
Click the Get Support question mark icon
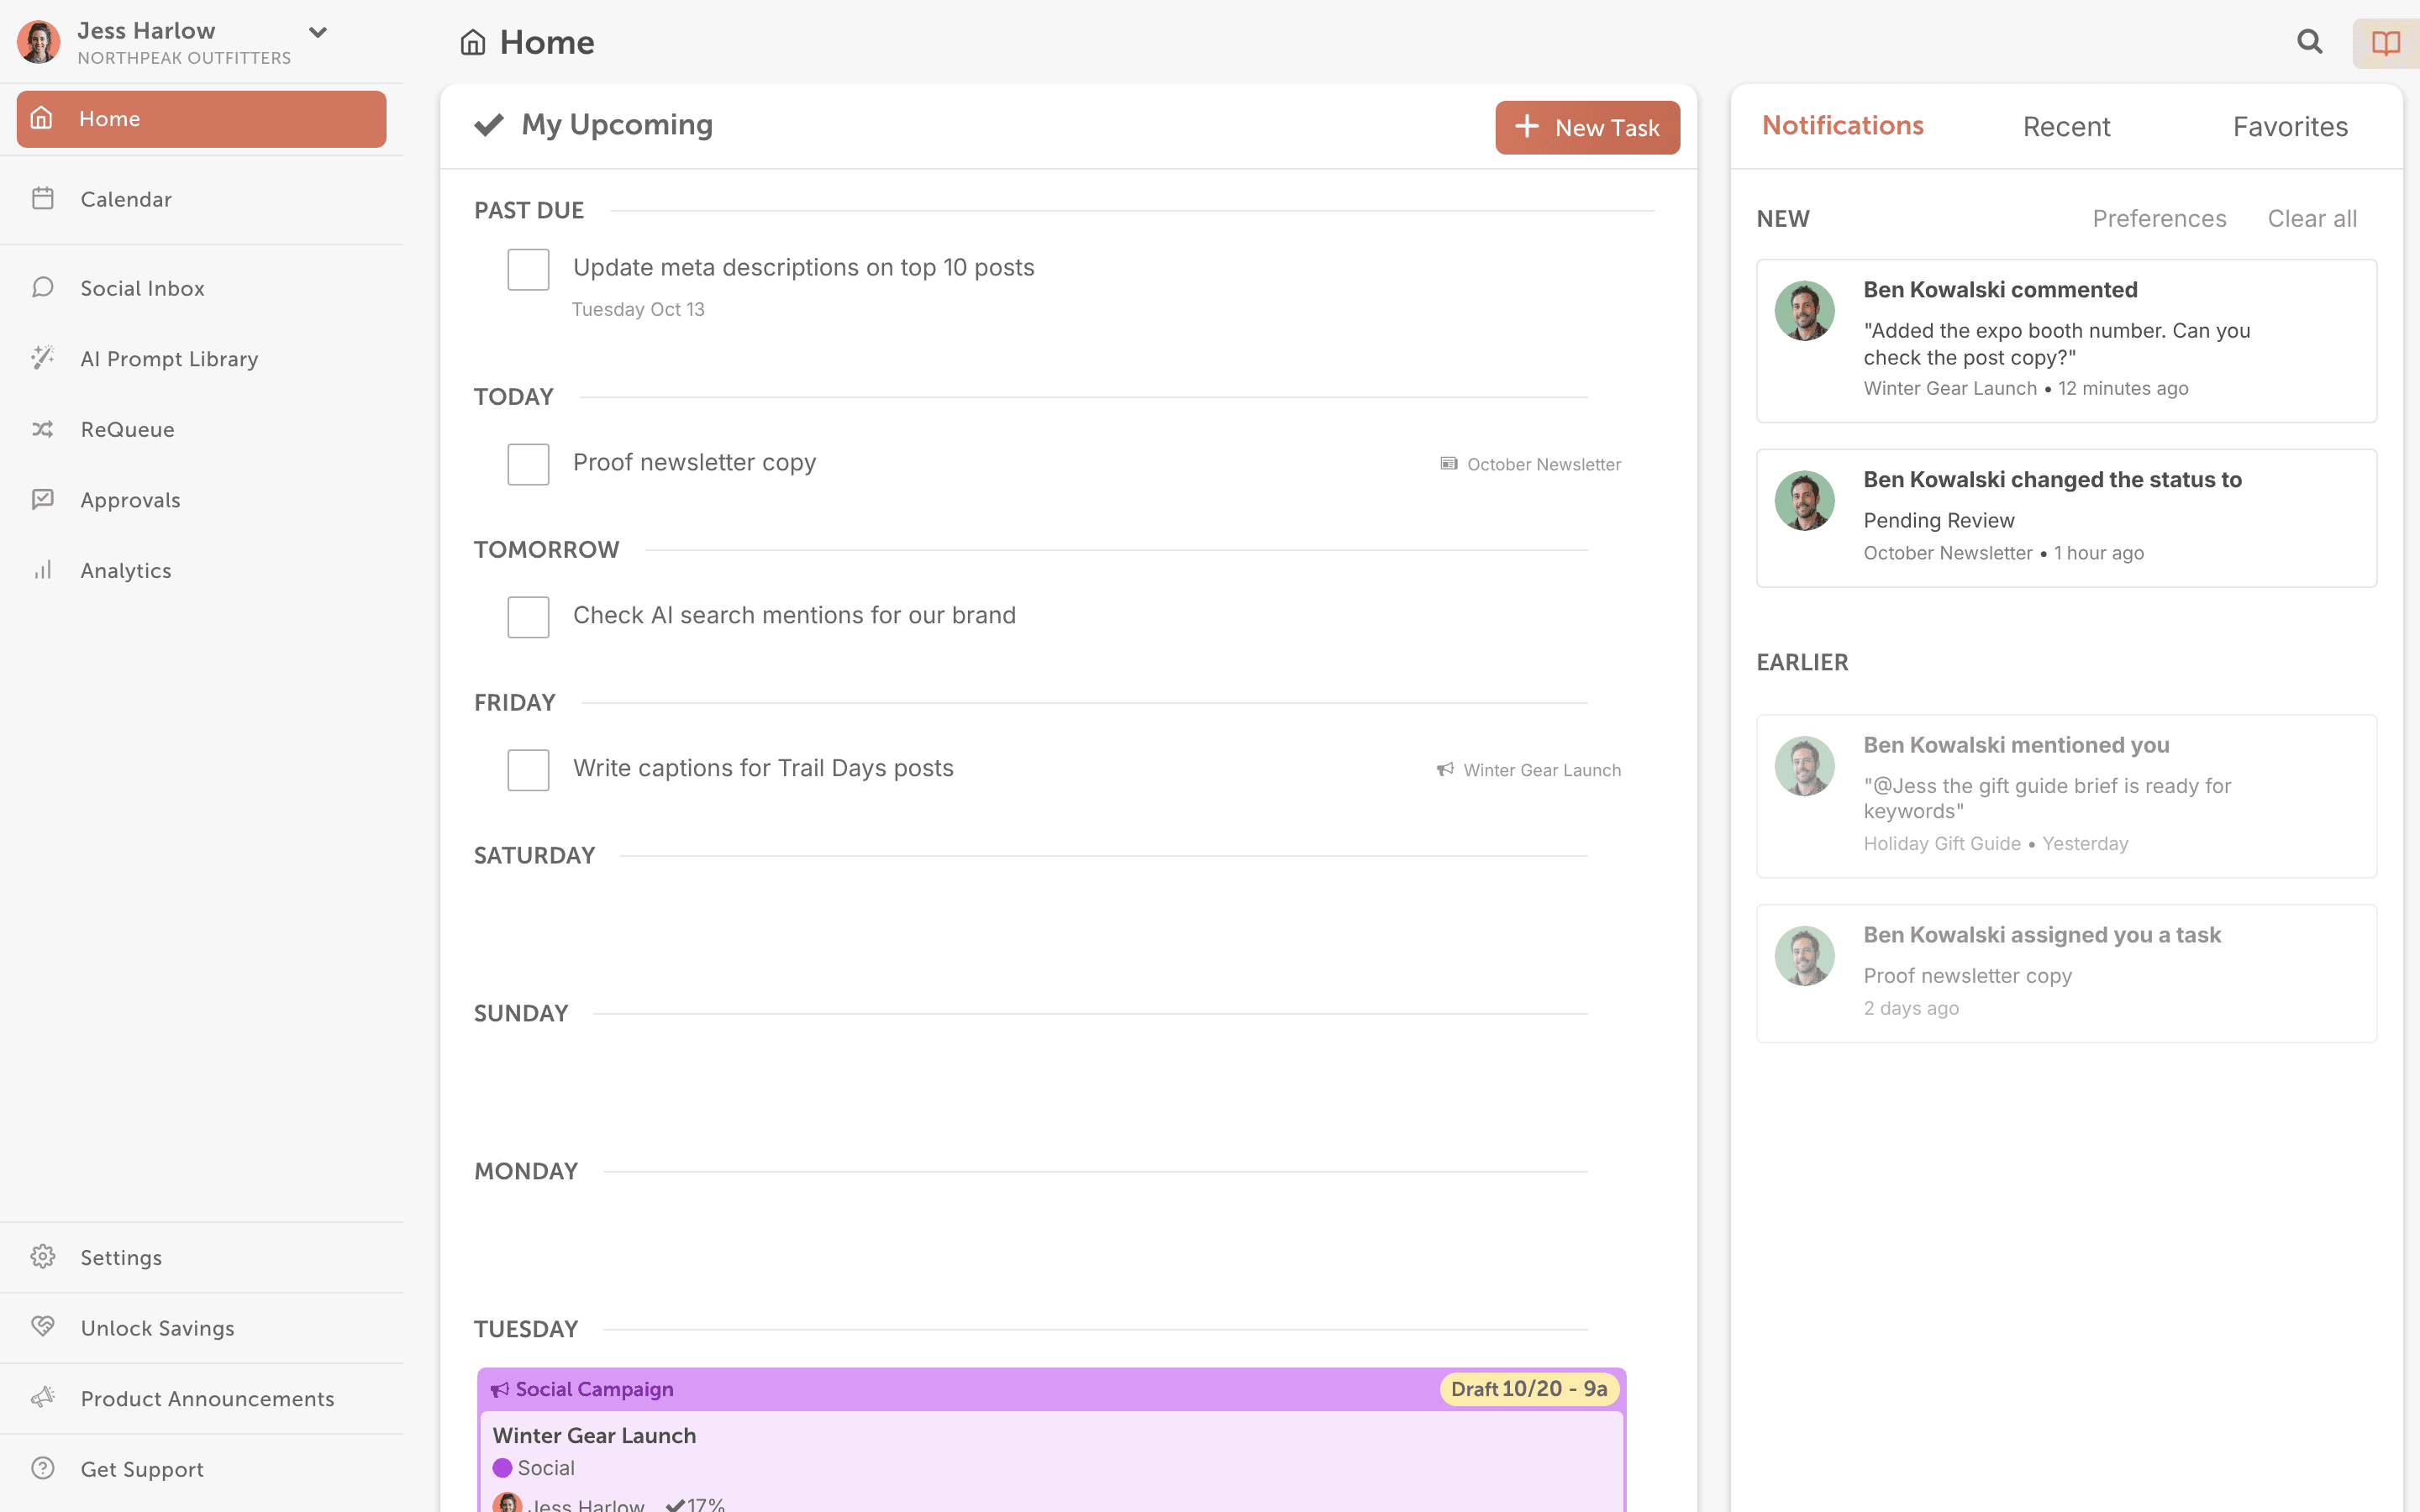point(42,1468)
